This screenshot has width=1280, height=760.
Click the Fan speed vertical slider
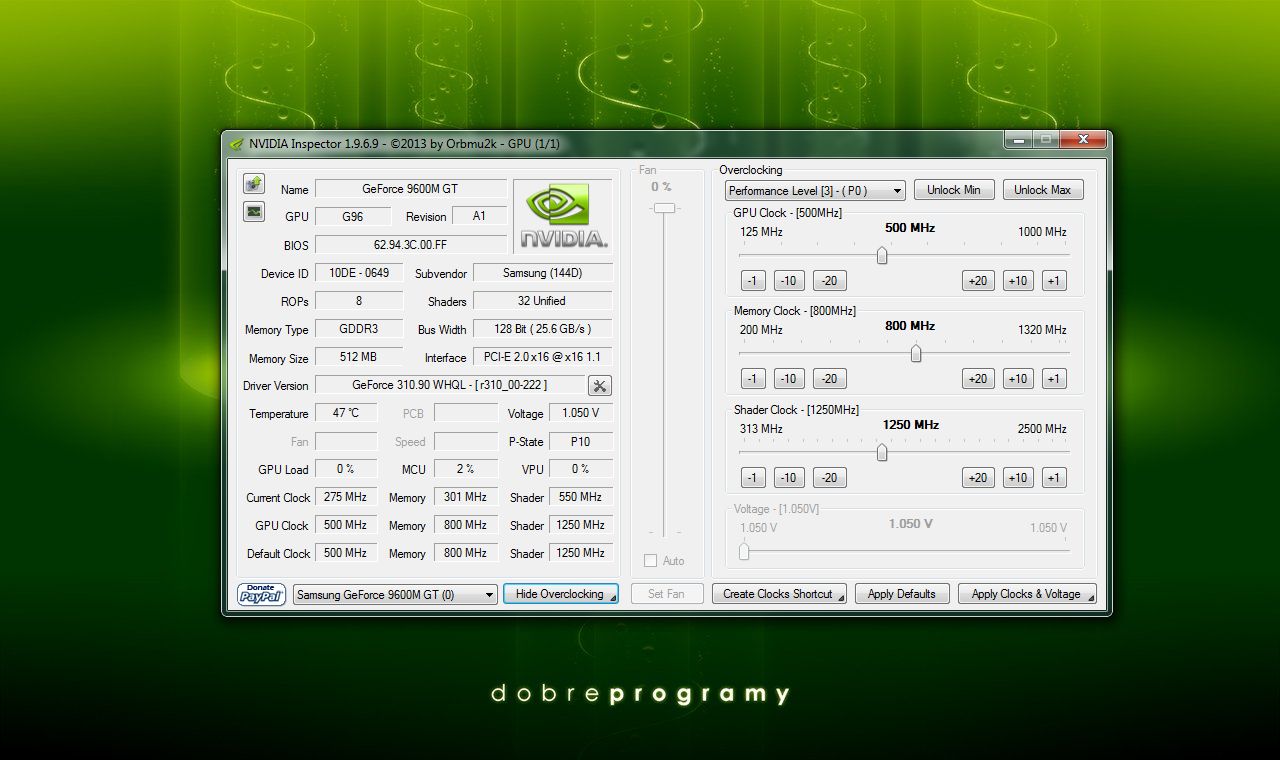(x=664, y=208)
